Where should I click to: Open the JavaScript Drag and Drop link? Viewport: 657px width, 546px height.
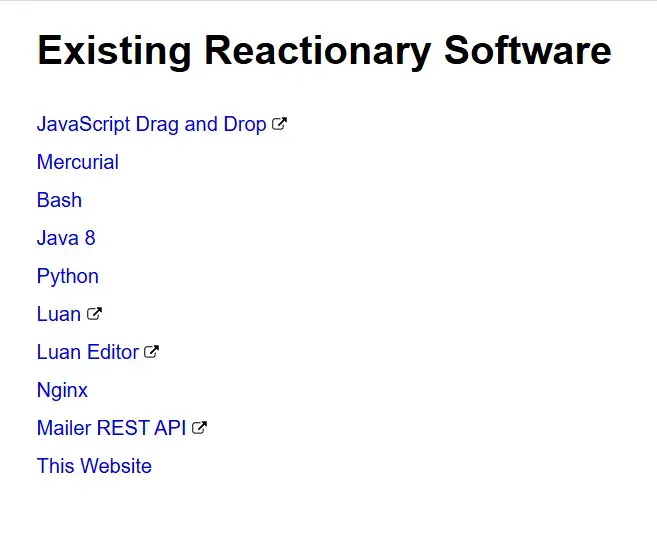pyautogui.click(x=151, y=124)
